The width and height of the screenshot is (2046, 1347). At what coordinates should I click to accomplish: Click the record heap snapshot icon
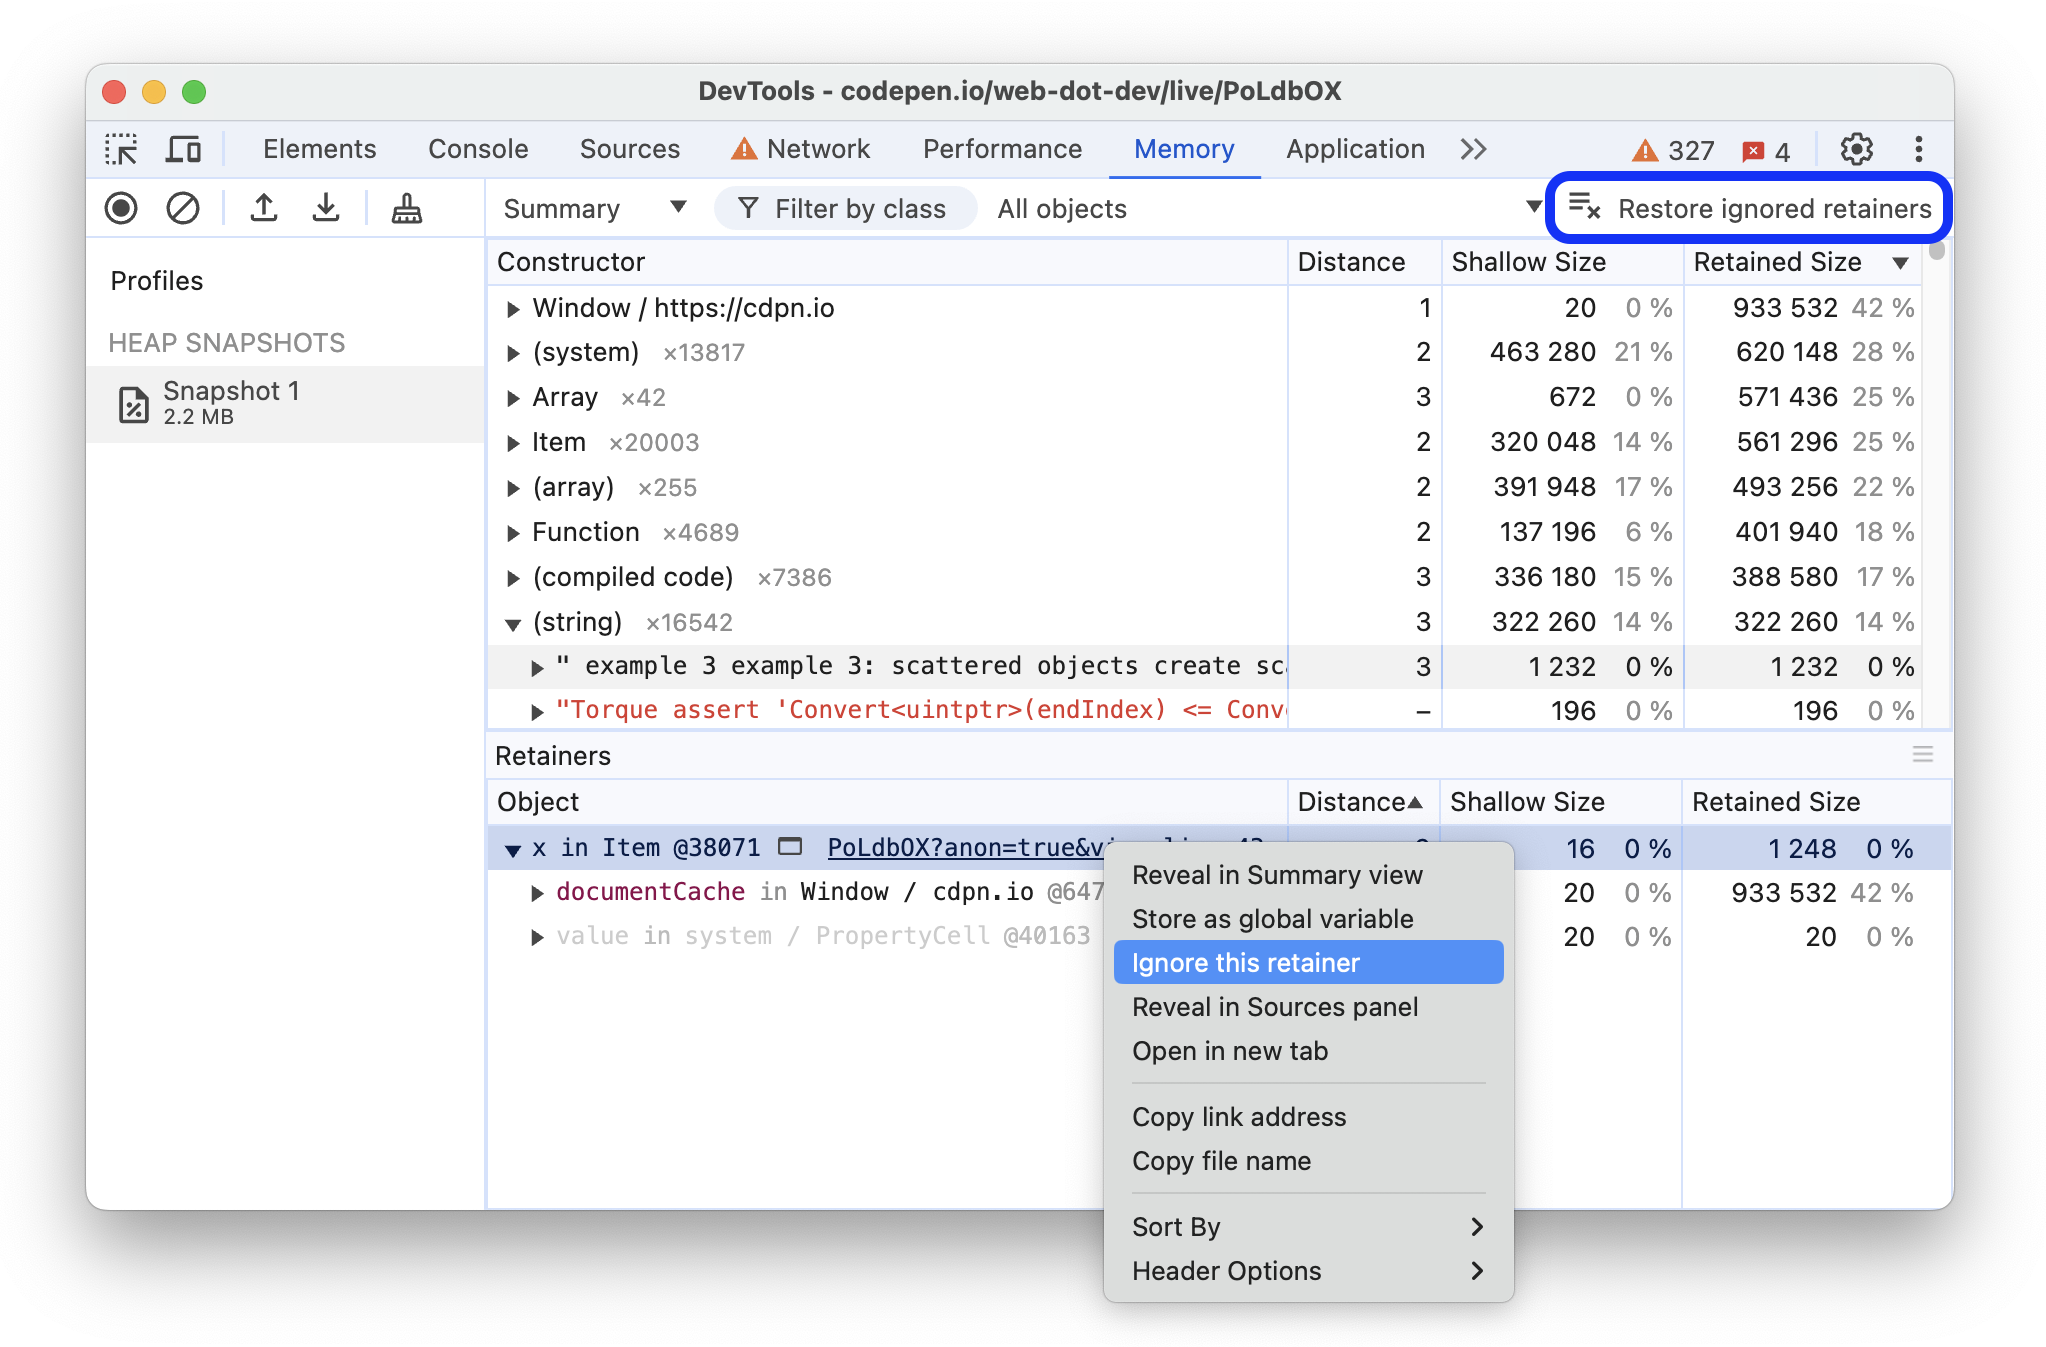(x=122, y=209)
